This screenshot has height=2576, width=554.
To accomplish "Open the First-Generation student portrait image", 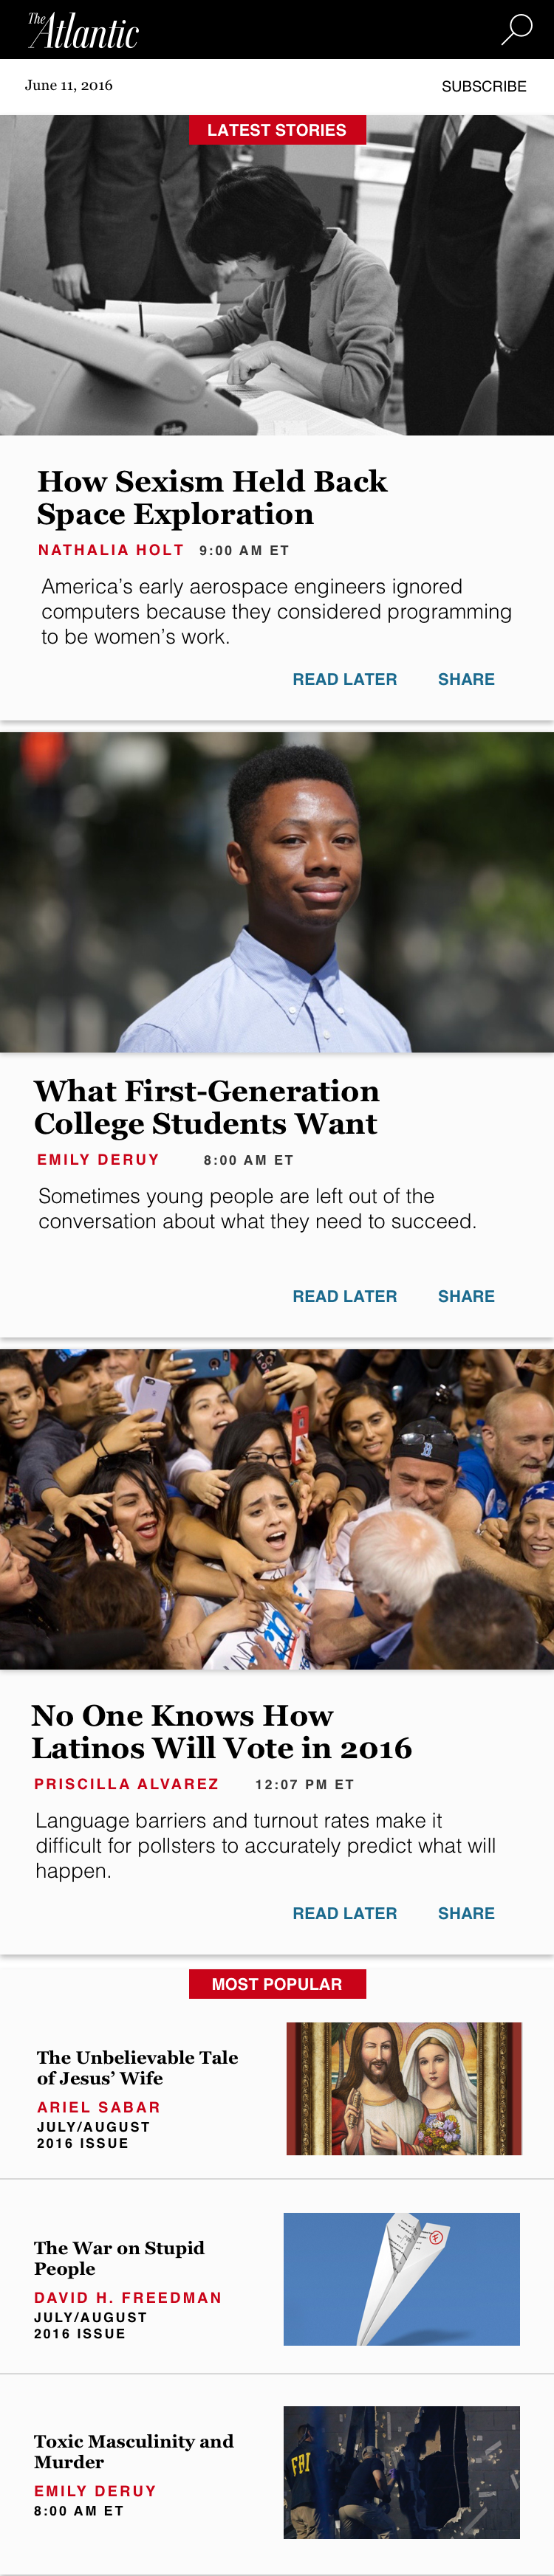I will tap(277, 892).
